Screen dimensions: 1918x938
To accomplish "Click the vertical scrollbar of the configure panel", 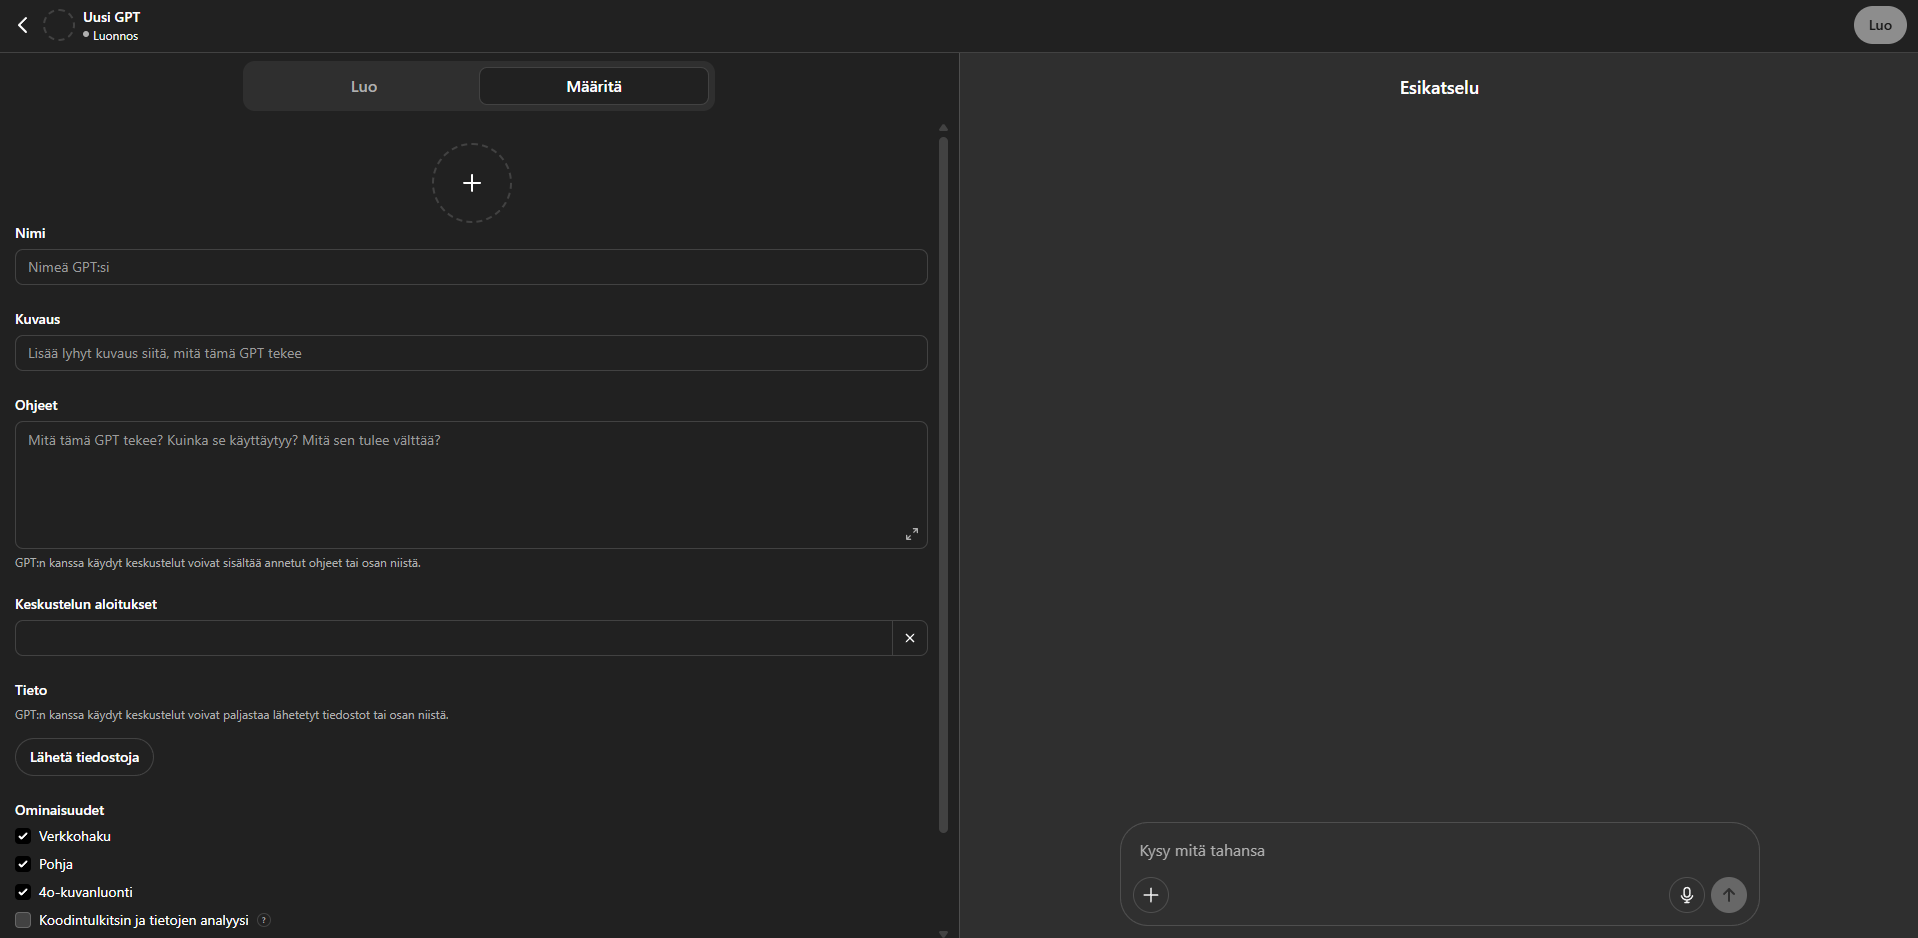I will click(943, 484).
